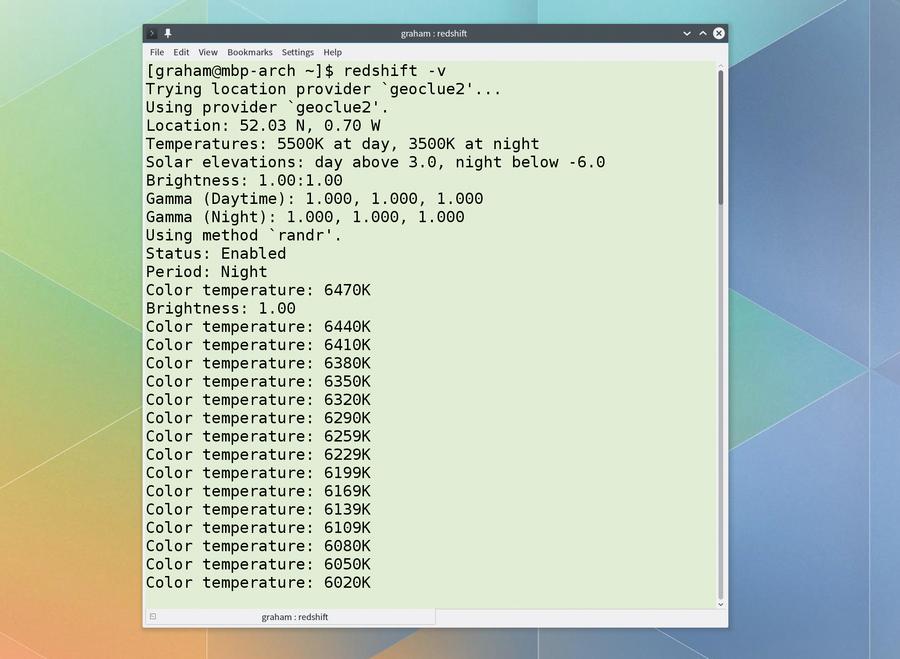Click the 'Period: Night' line
Image resolution: width=900 pixels, height=659 pixels.
(x=207, y=272)
